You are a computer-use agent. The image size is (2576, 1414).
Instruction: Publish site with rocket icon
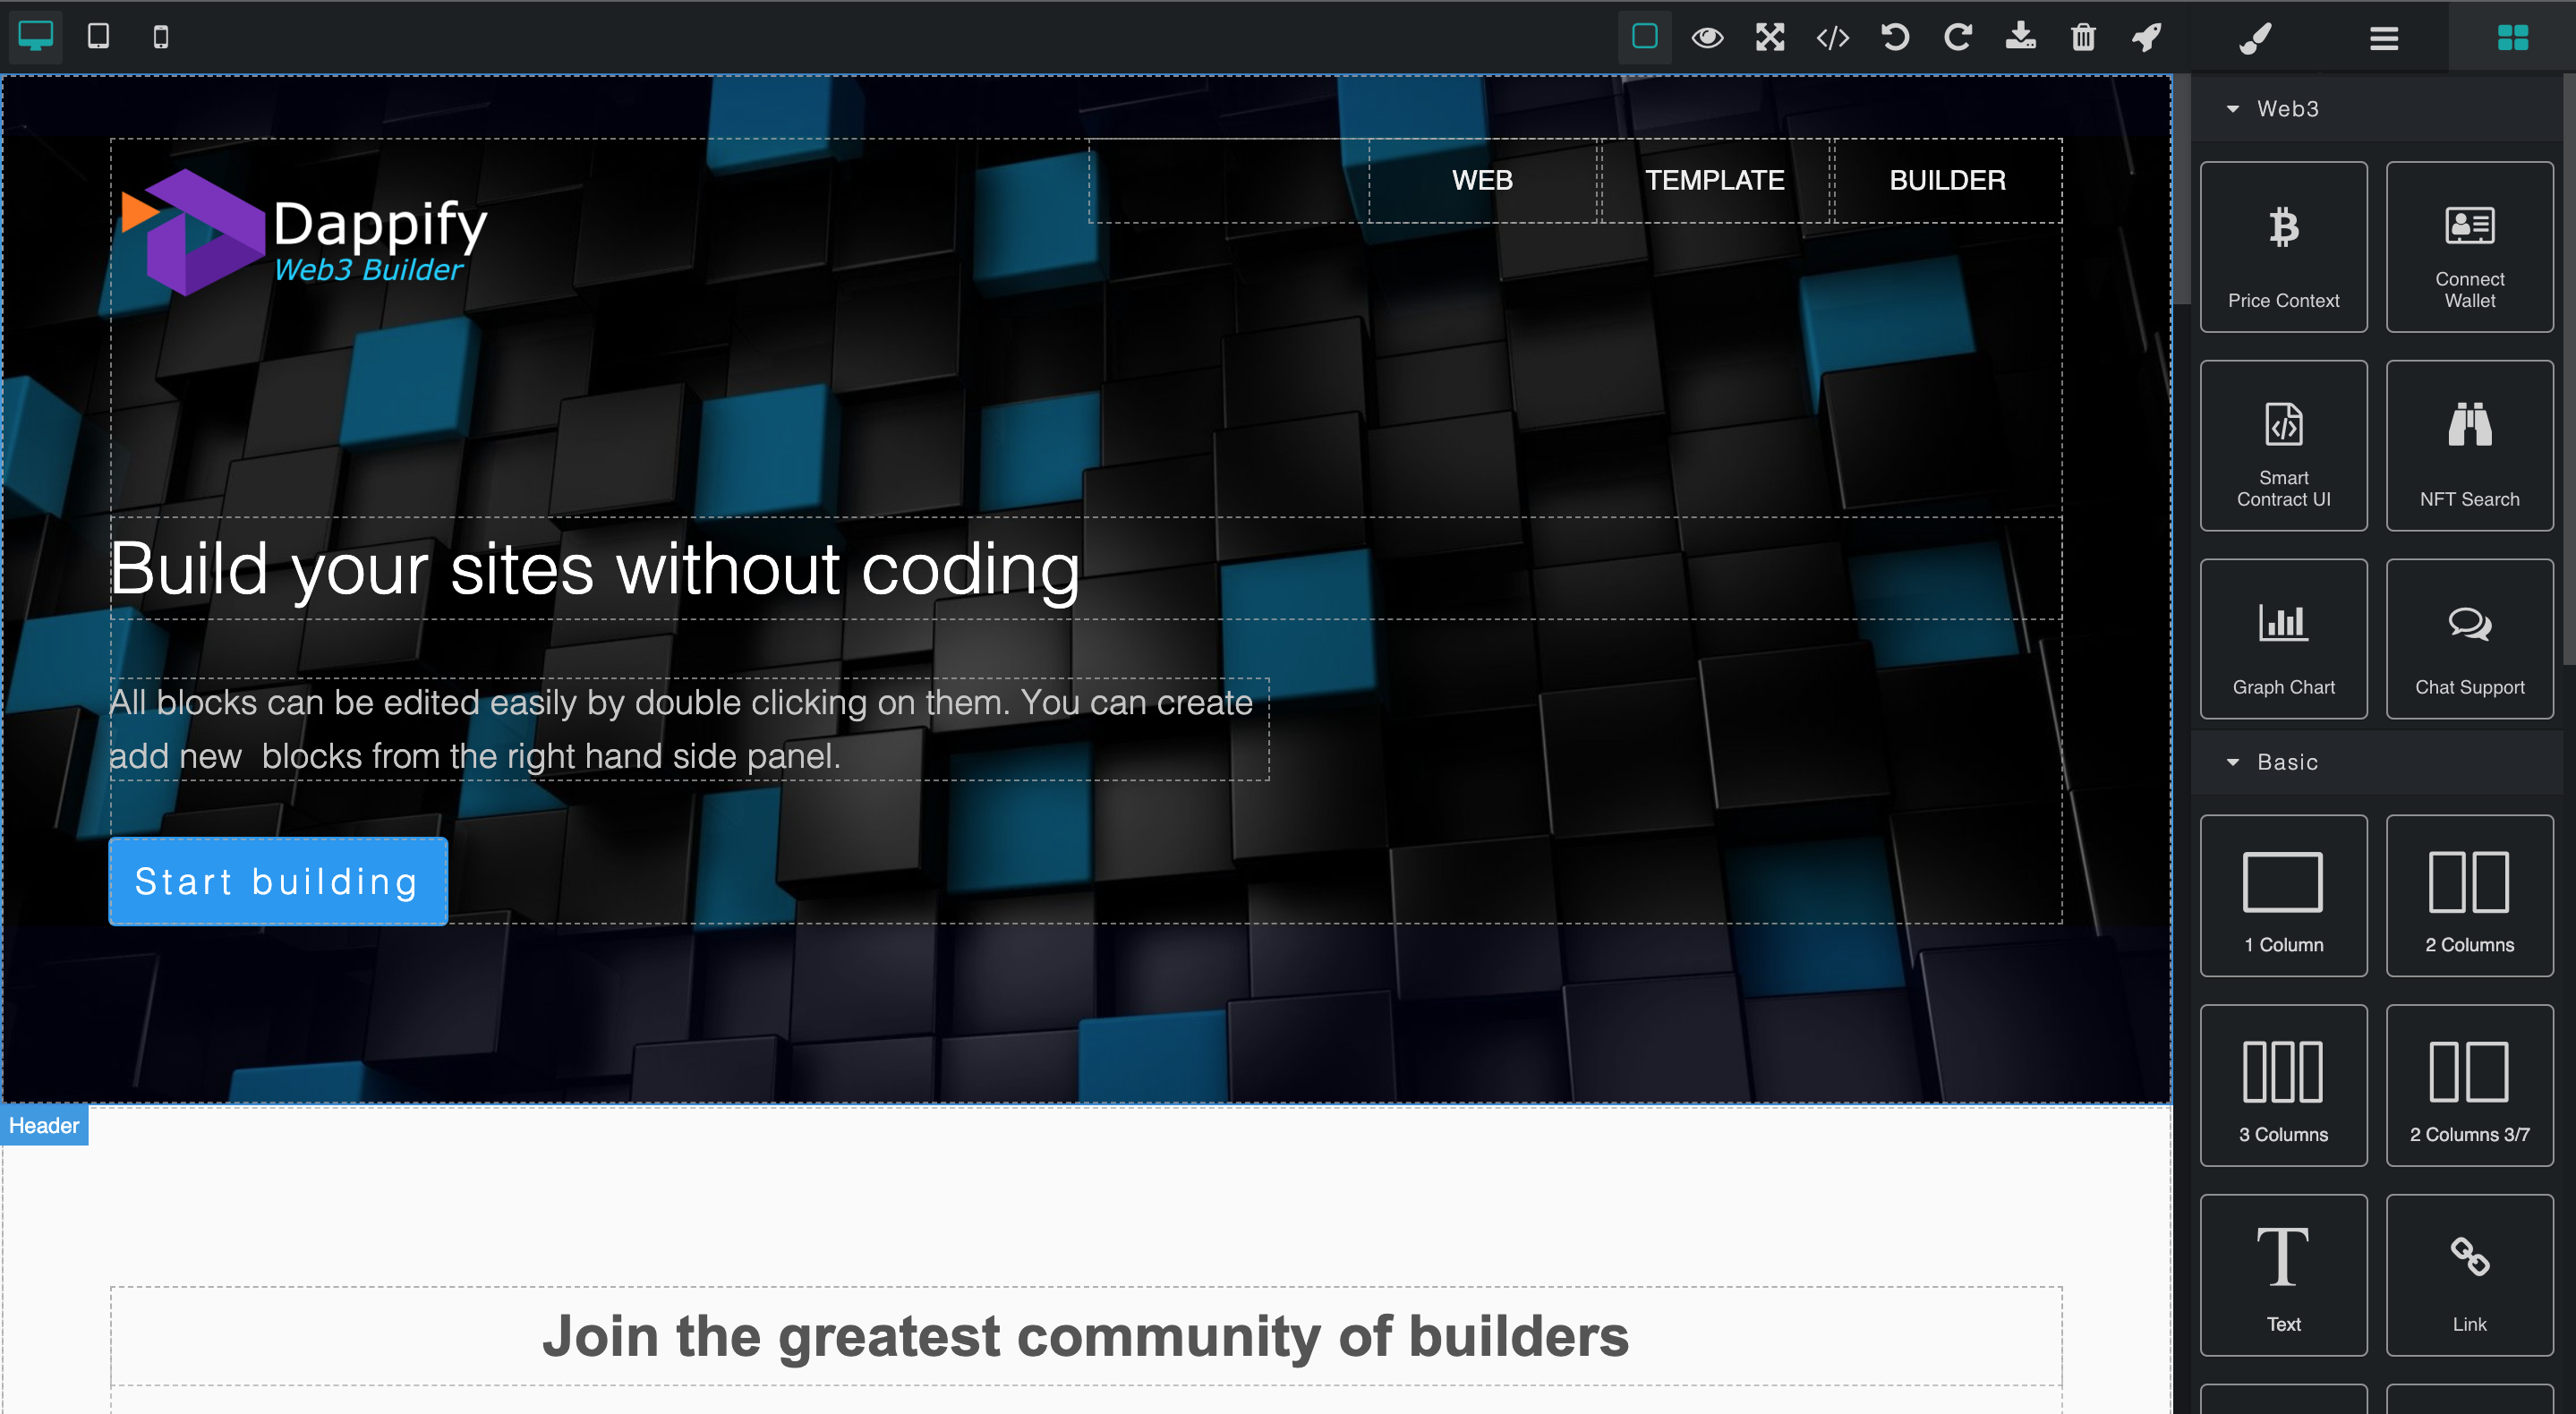click(x=2146, y=37)
